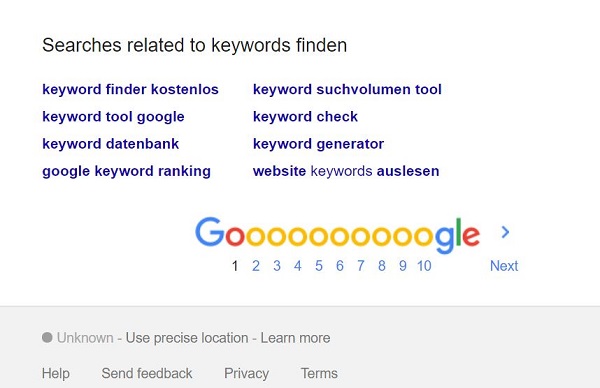Image resolution: width=600 pixels, height=388 pixels.
Task: Open 'google keyword ranking' suggestion
Action: point(126,171)
